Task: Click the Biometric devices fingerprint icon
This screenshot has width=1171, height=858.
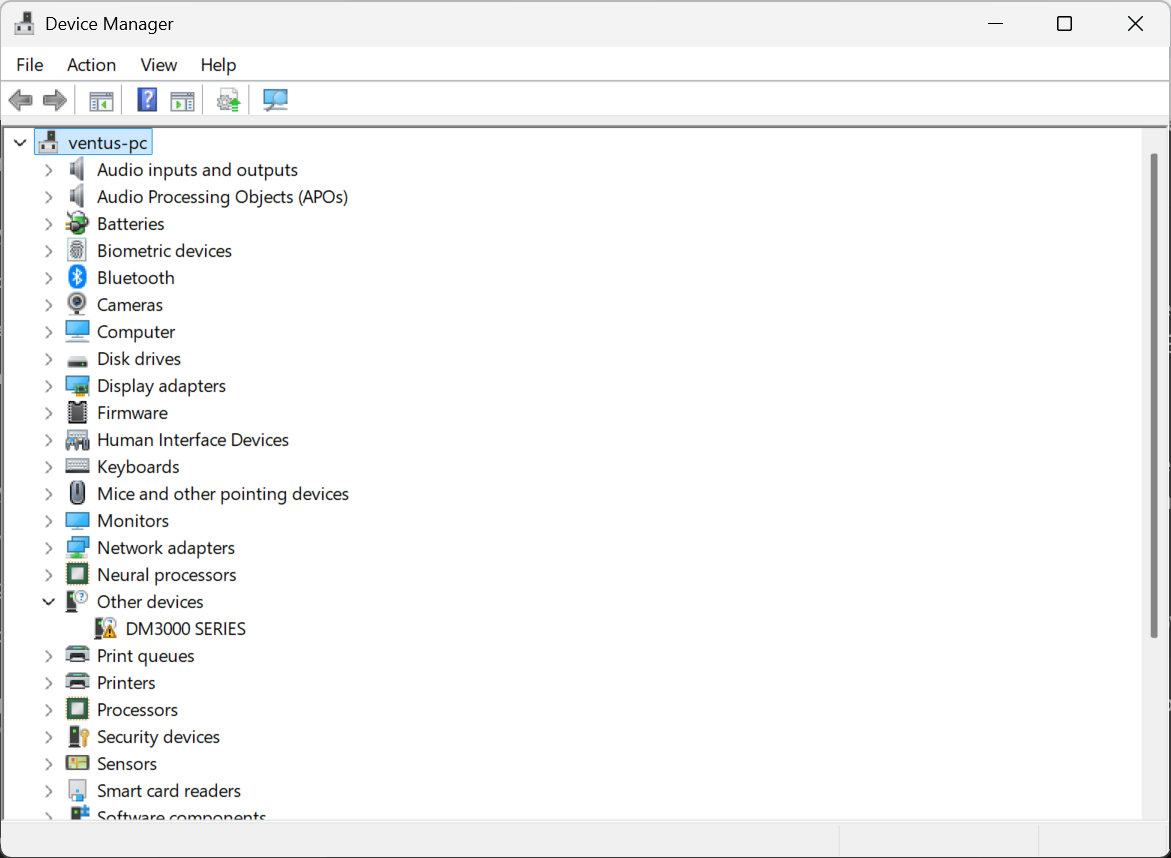Action: click(77, 250)
